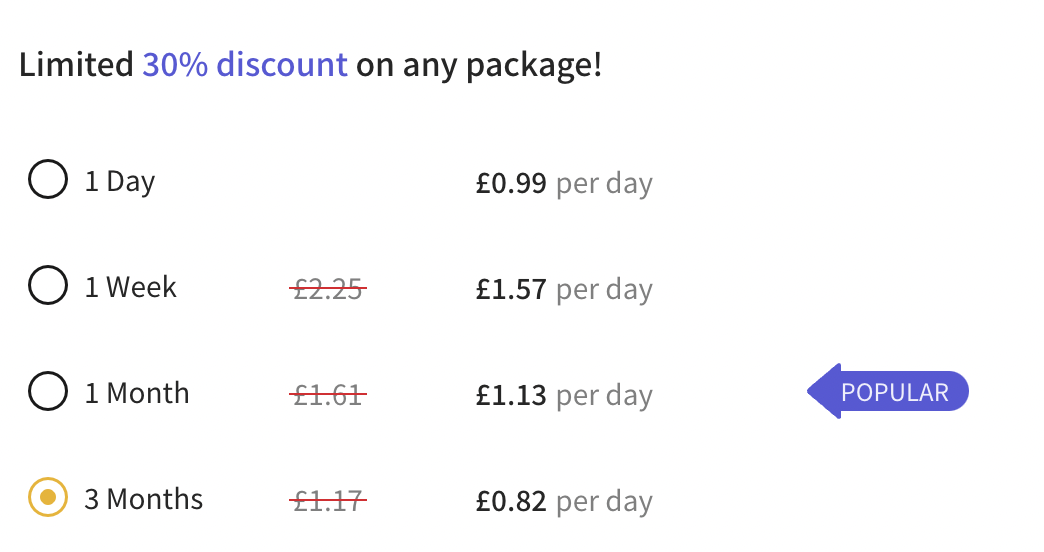Click the £1.57 per day price
This screenshot has height=552, width=1044.
click(564, 289)
